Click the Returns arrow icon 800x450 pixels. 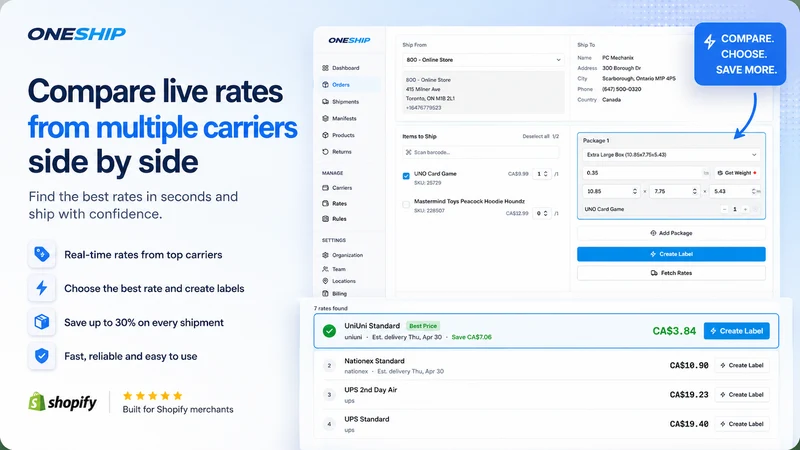pos(326,152)
